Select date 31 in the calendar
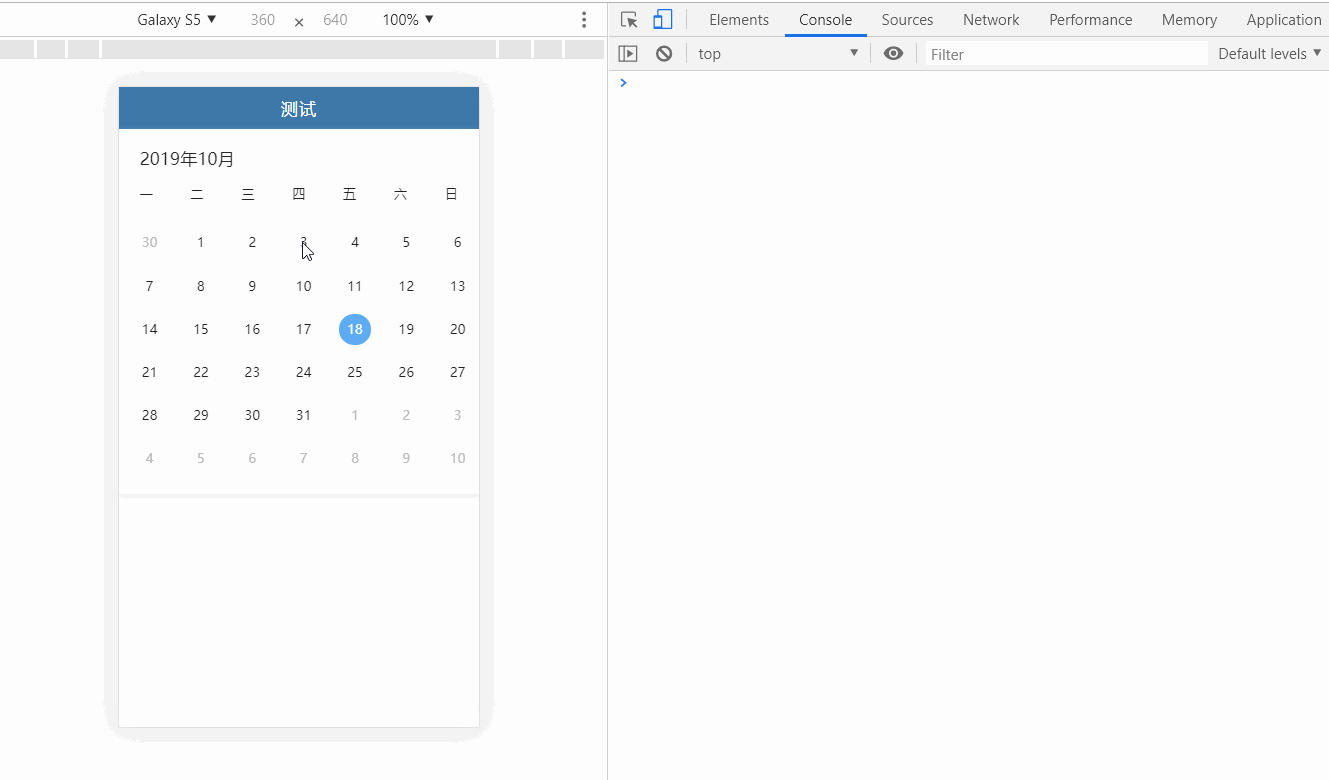Screen dimensions: 1329x780 coord(303,415)
